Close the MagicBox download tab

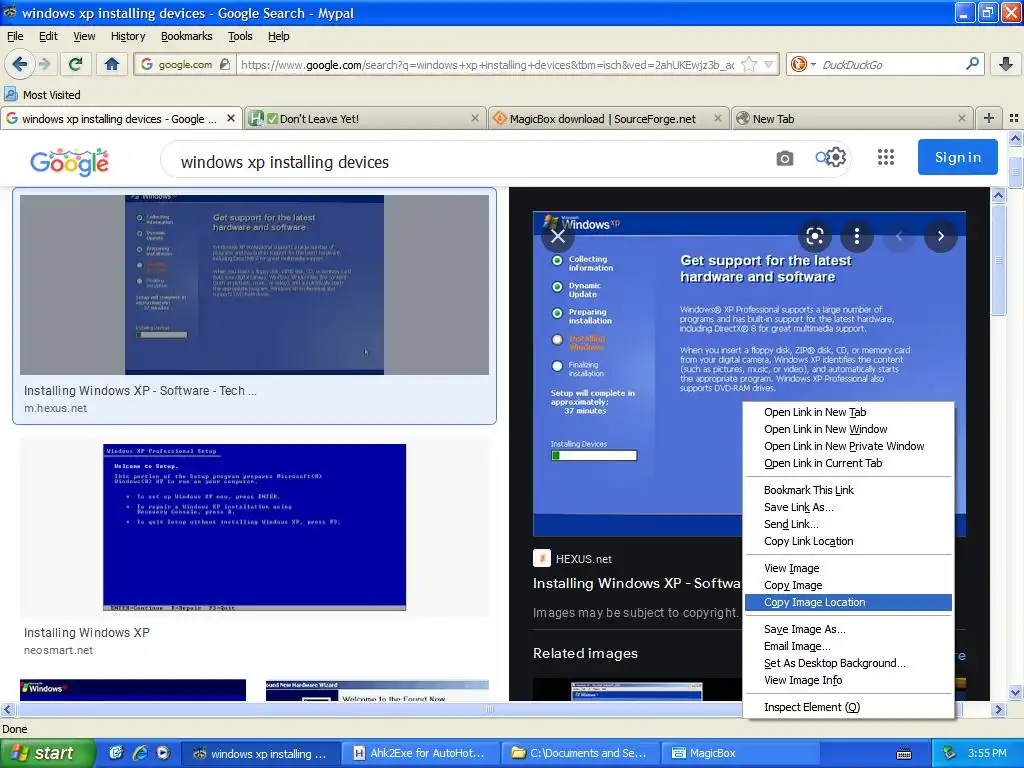[718, 118]
